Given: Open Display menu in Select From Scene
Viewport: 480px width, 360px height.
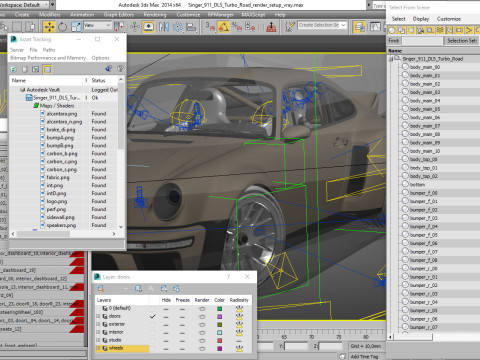Looking at the screenshot, I should 421,19.
